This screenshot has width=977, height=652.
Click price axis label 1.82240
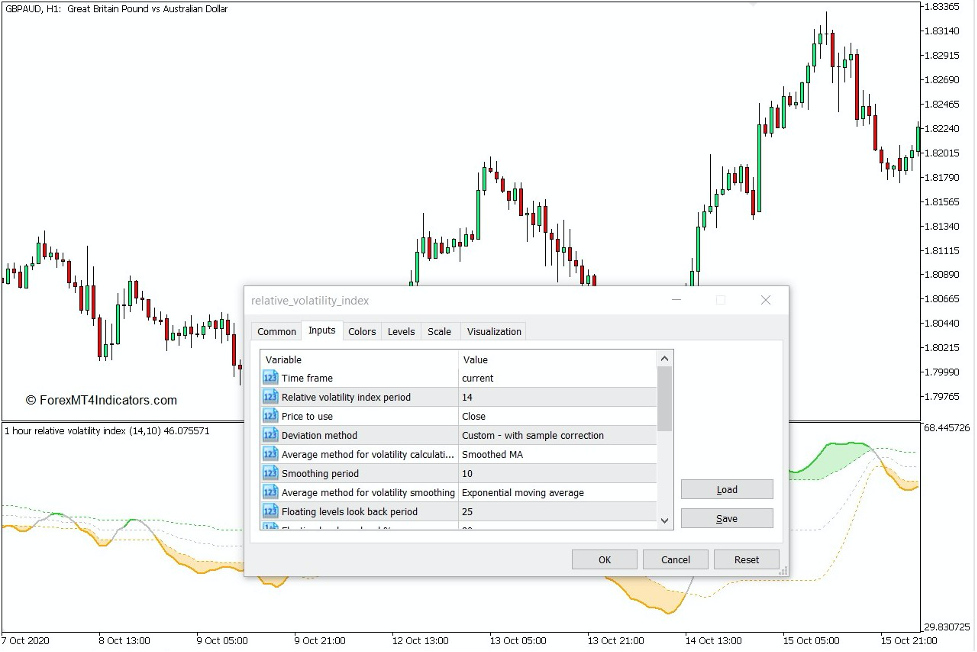[x=942, y=128]
